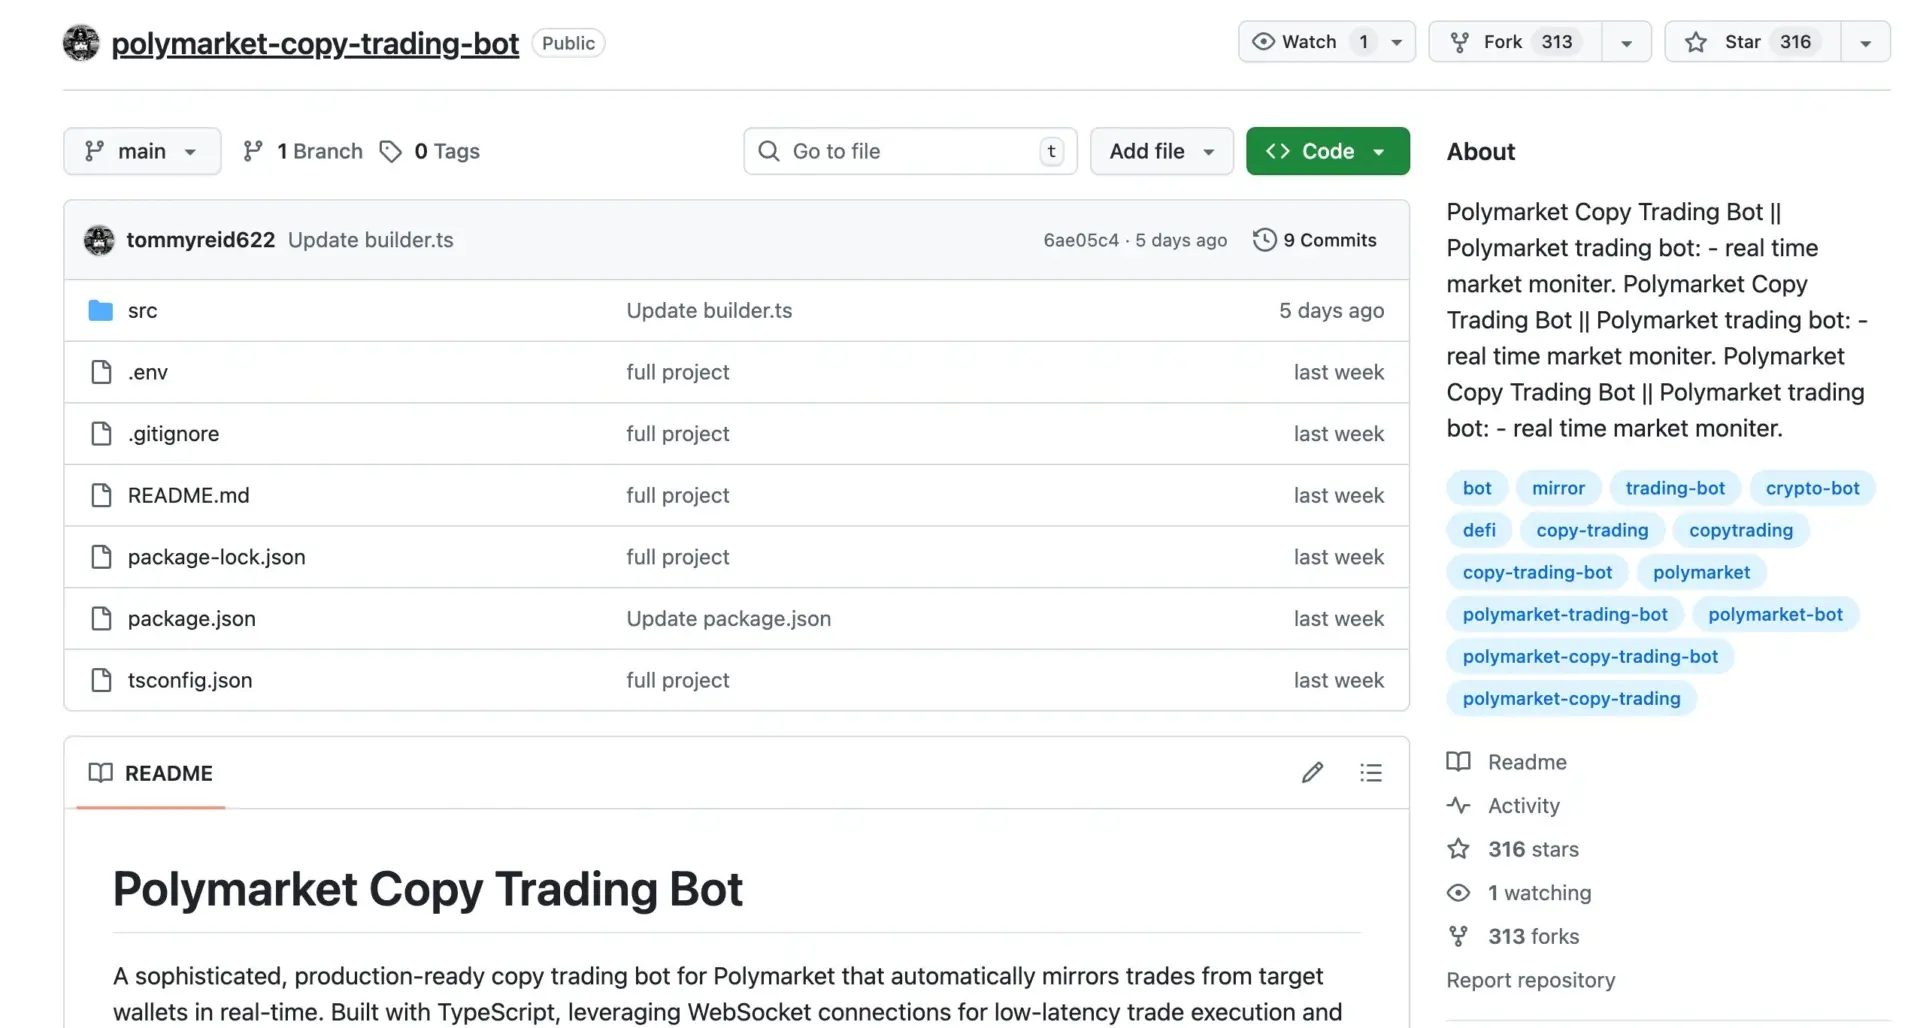Select the commits history clock icon
This screenshot has height=1028, width=1920.
pyautogui.click(x=1264, y=240)
